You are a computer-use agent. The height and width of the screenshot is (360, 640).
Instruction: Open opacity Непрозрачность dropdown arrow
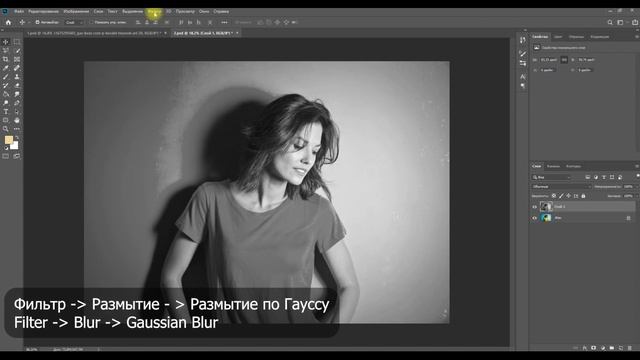tap(636, 187)
